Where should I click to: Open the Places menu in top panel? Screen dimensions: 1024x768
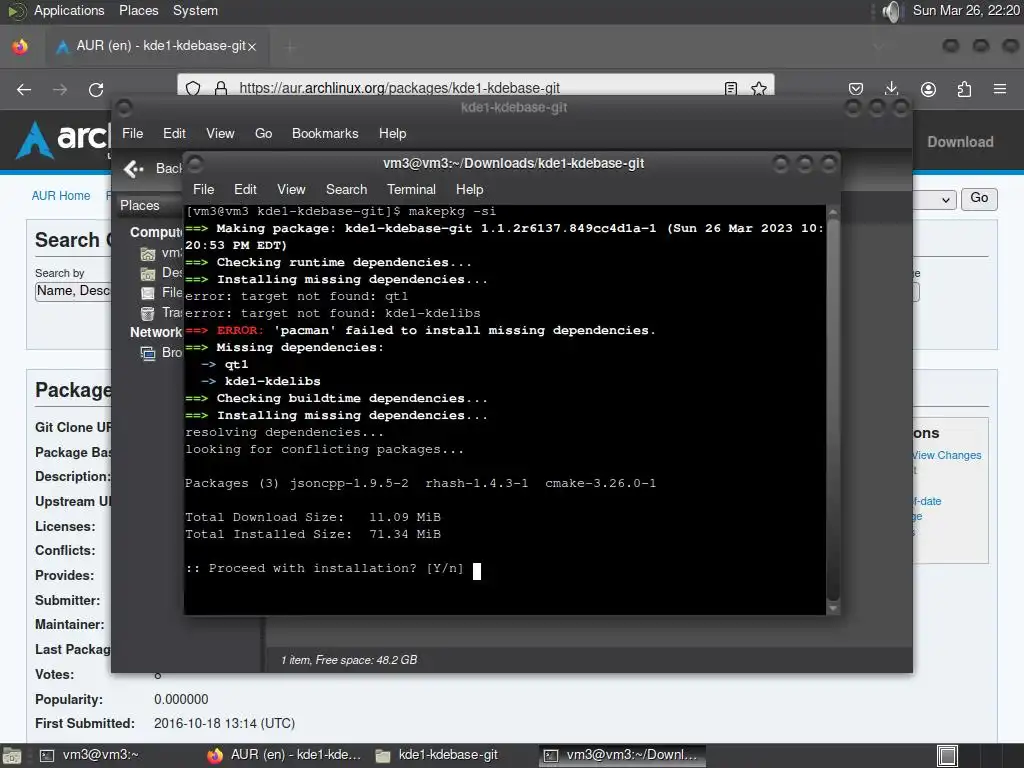[138, 10]
